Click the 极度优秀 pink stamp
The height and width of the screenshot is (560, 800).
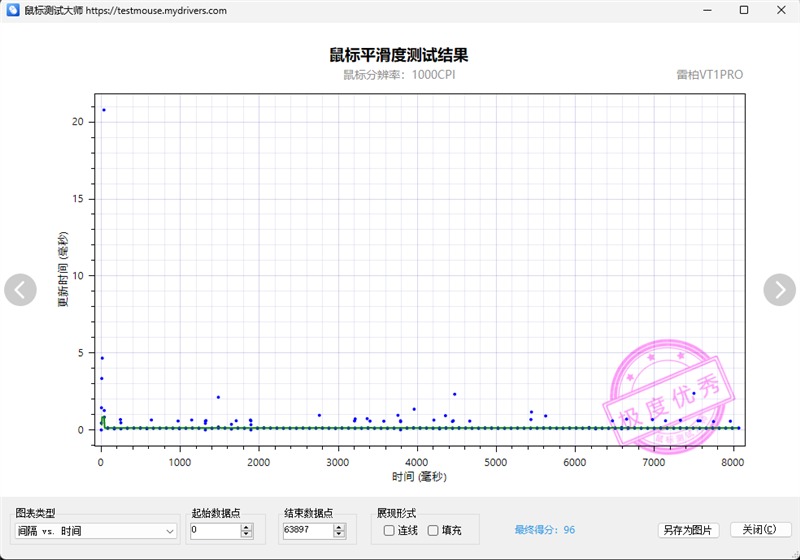668,397
